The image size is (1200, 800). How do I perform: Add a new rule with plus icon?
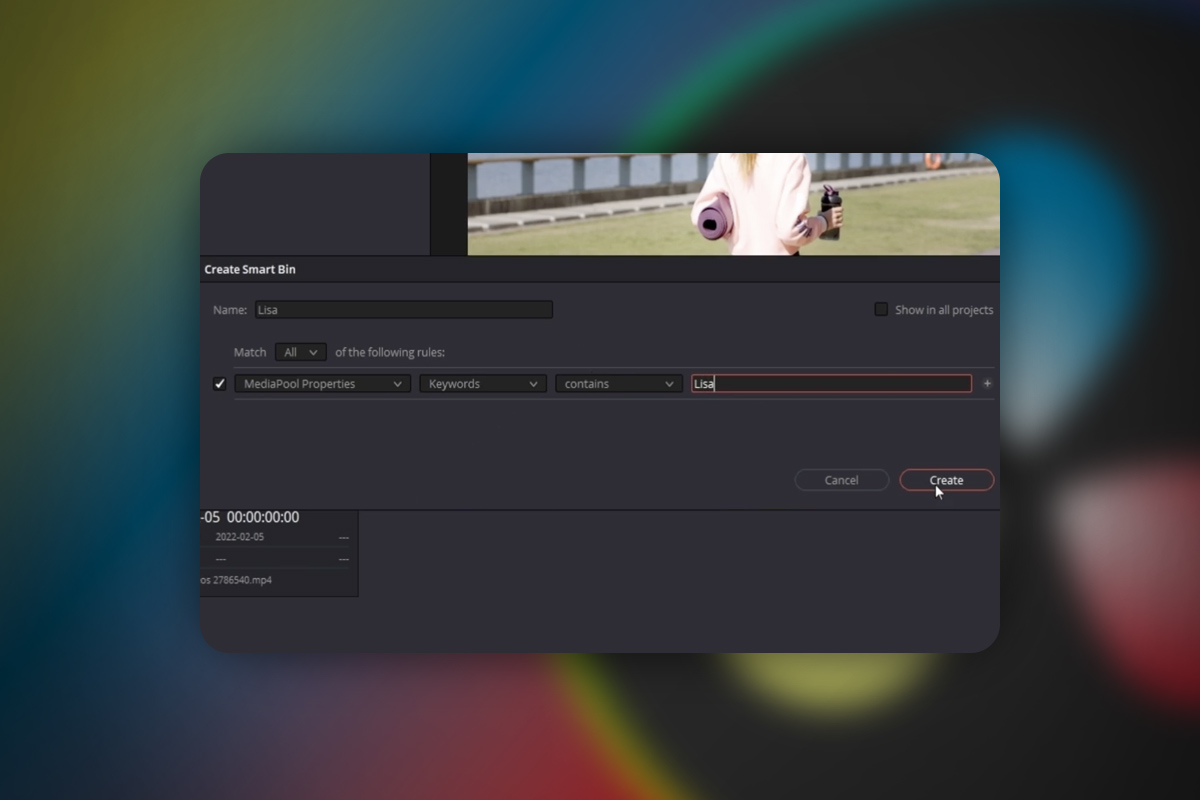coord(987,384)
